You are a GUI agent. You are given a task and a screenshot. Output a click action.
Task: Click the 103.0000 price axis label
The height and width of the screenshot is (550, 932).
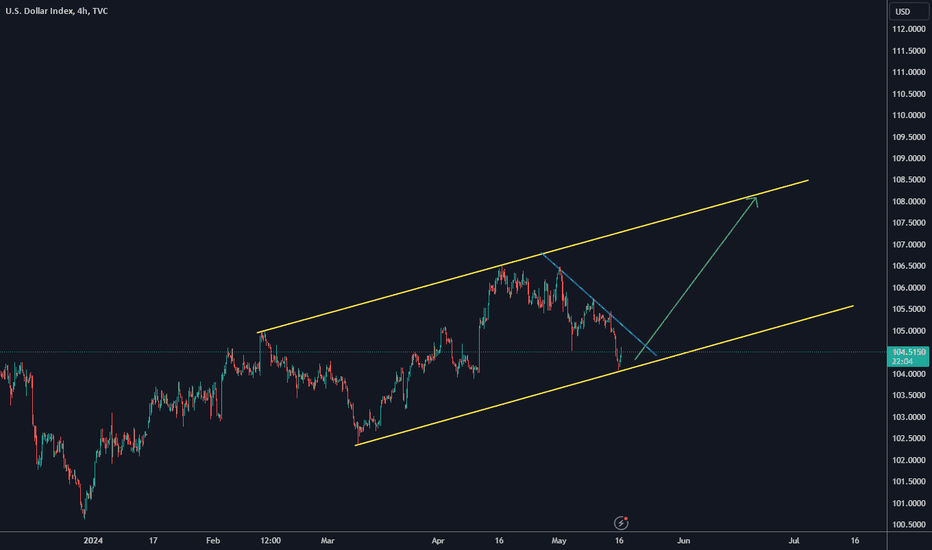pyautogui.click(x=909, y=417)
